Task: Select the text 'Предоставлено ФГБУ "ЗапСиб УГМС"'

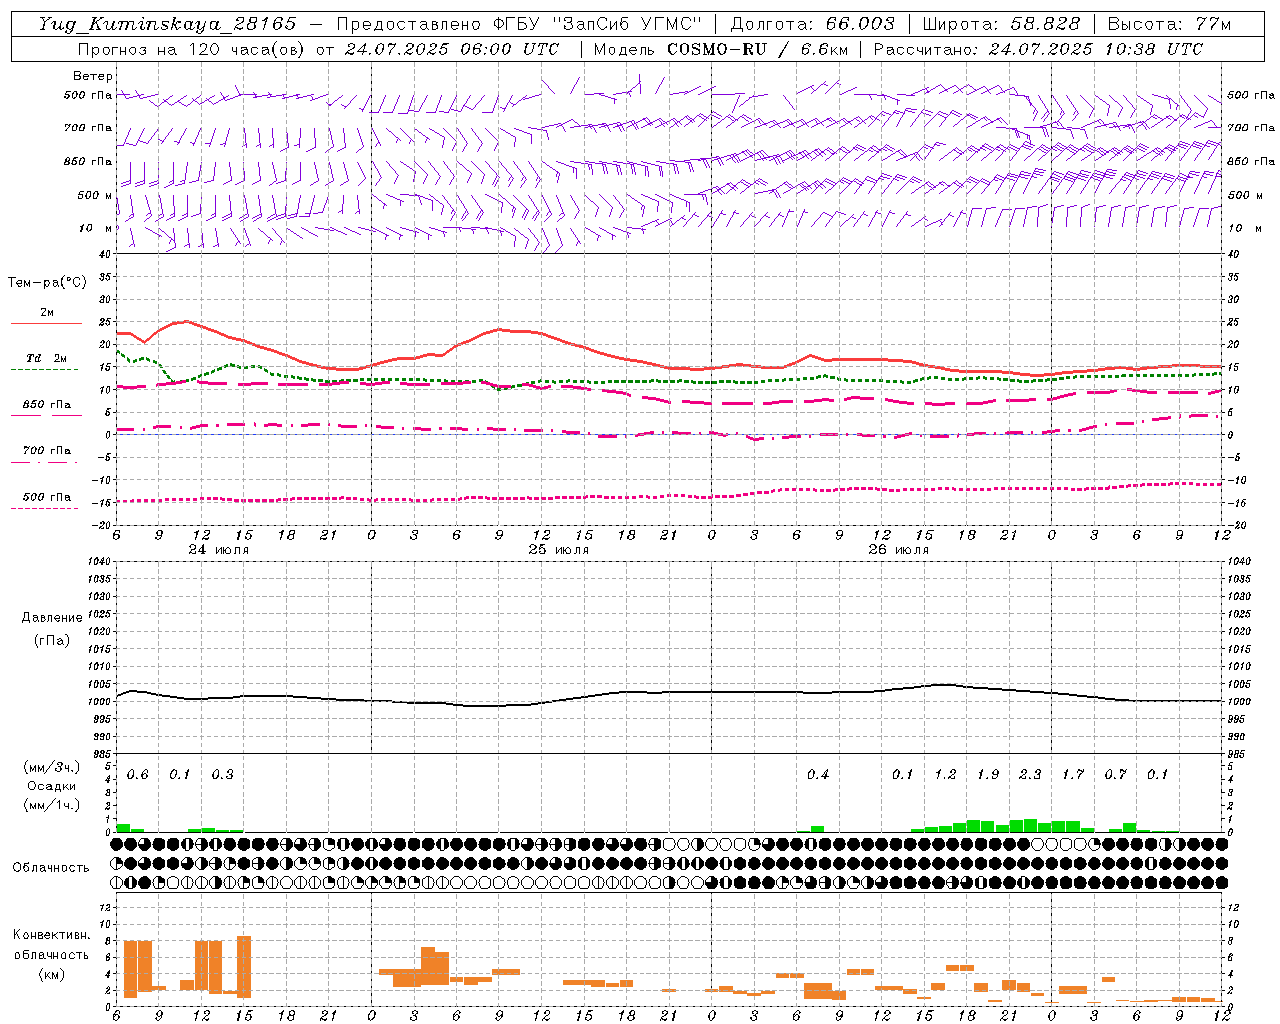Action: pyautogui.click(x=519, y=24)
